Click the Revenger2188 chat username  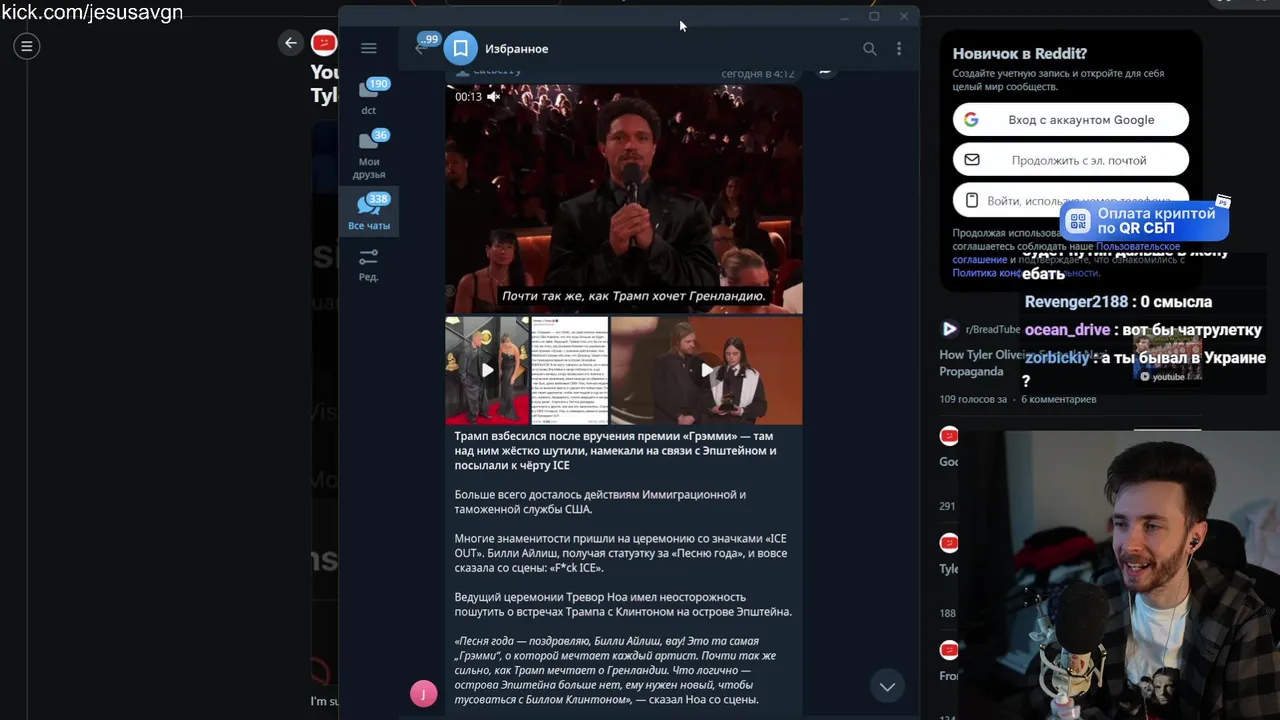tap(1075, 302)
